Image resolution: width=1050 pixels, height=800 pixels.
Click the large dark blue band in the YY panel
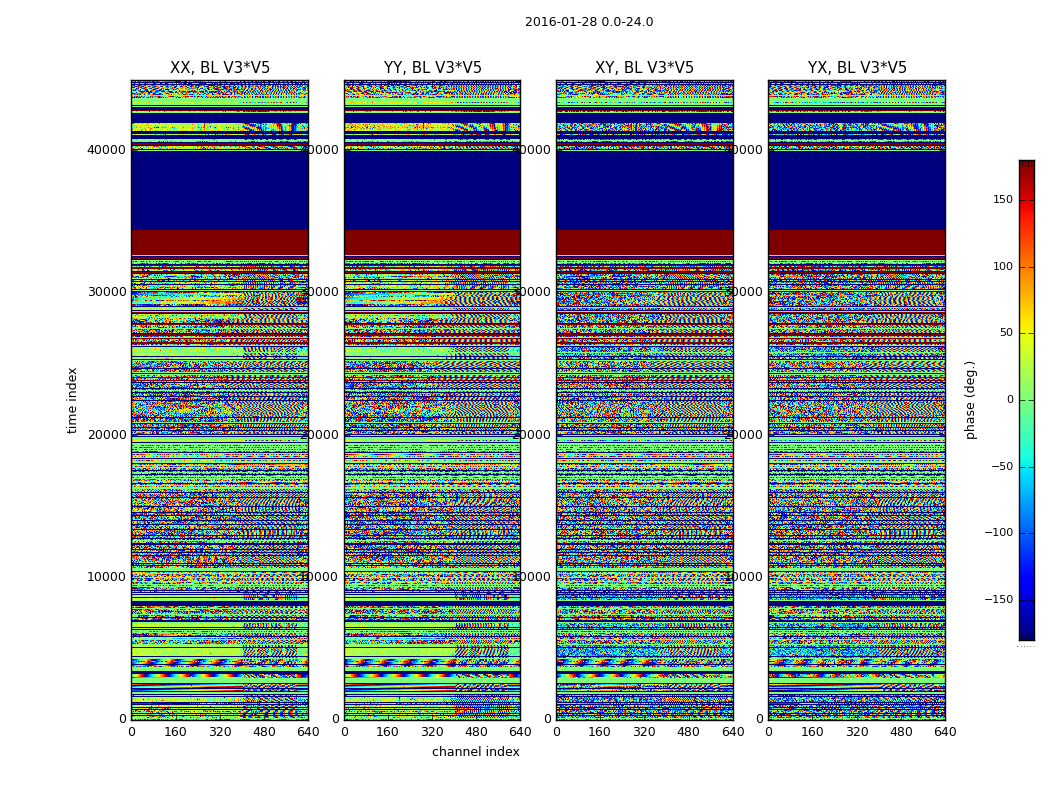click(432, 190)
